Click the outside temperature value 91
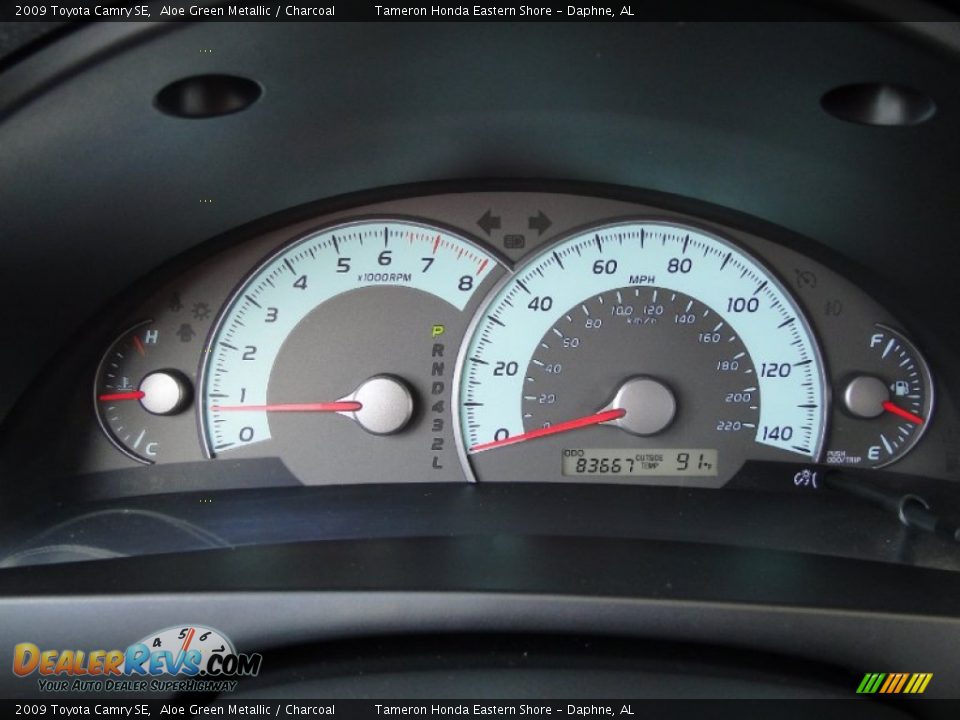Viewport: 960px width, 720px height. pos(690,462)
